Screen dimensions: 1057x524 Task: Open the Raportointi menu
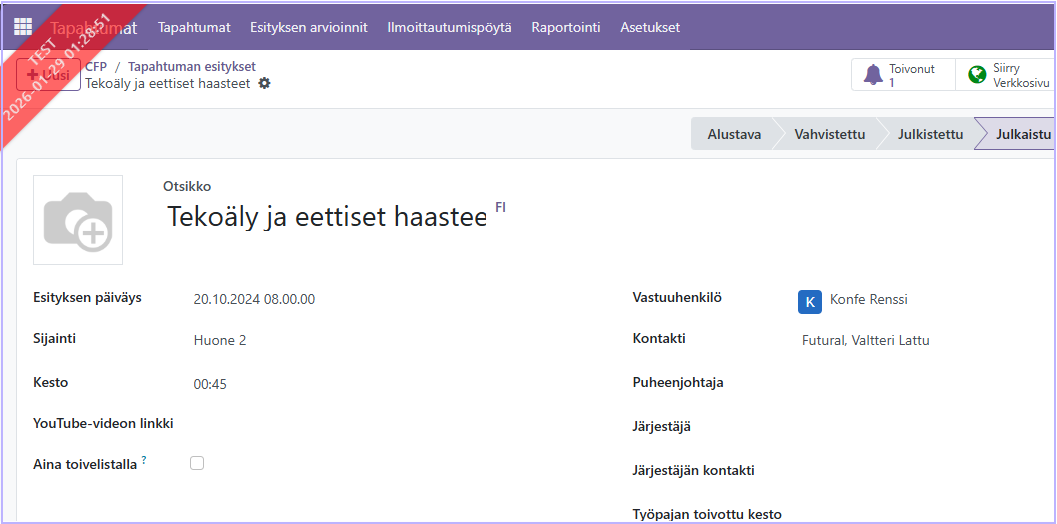point(565,27)
